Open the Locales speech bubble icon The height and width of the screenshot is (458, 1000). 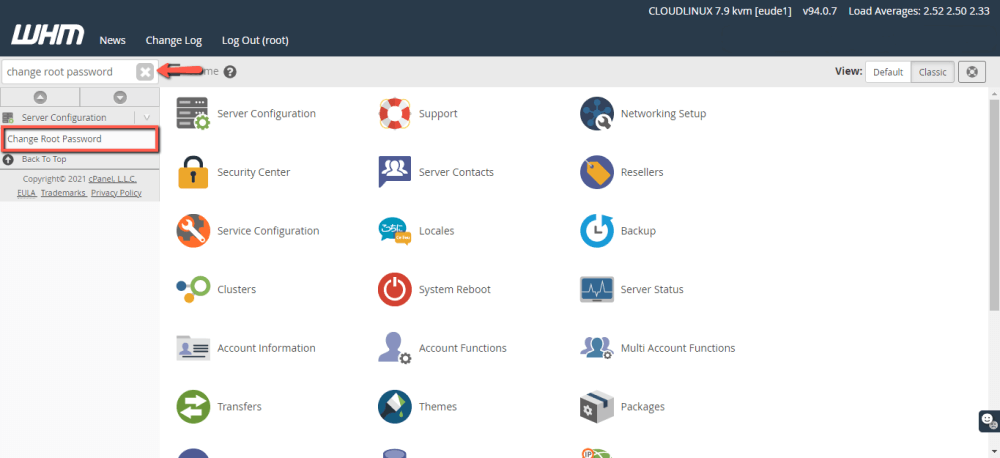tap(395, 231)
